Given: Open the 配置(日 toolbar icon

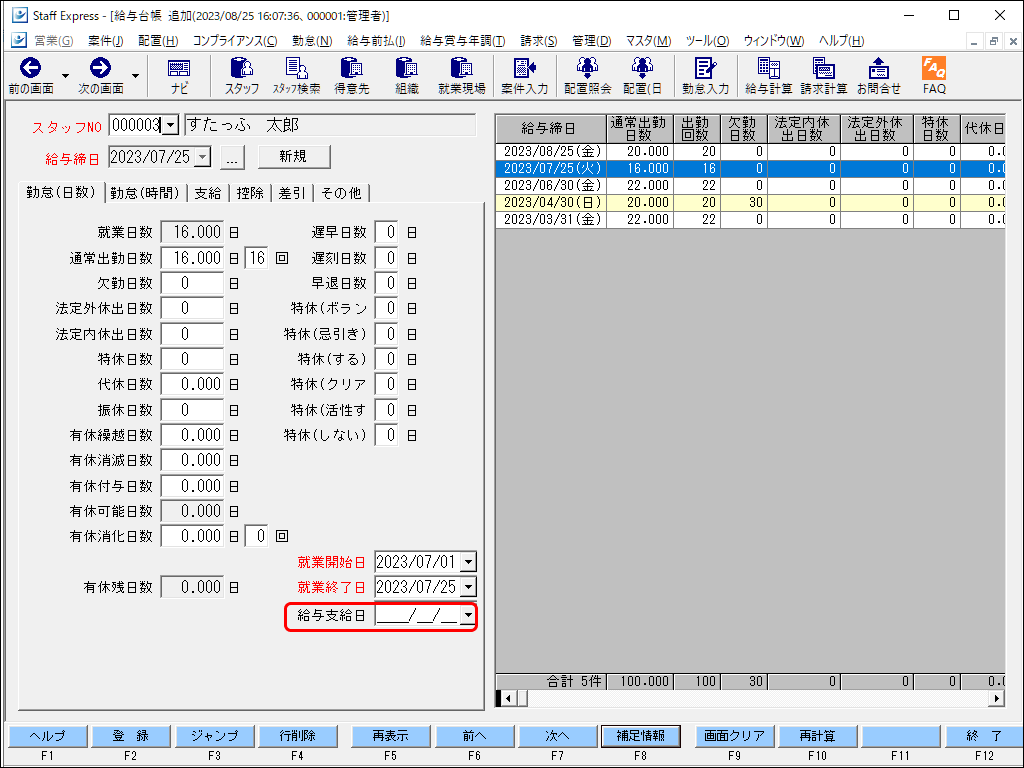Looking at the screenshot, I should coord(642,76).
